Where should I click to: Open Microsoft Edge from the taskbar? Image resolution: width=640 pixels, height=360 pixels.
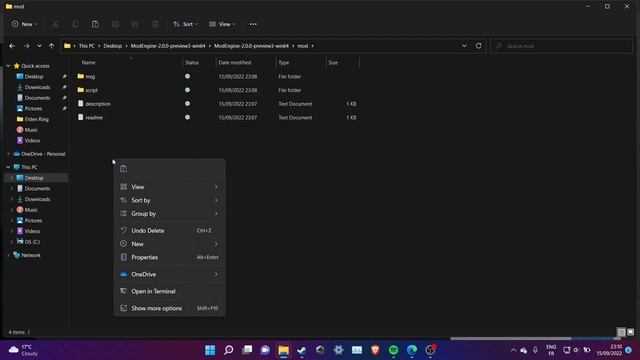pos(412,350)
